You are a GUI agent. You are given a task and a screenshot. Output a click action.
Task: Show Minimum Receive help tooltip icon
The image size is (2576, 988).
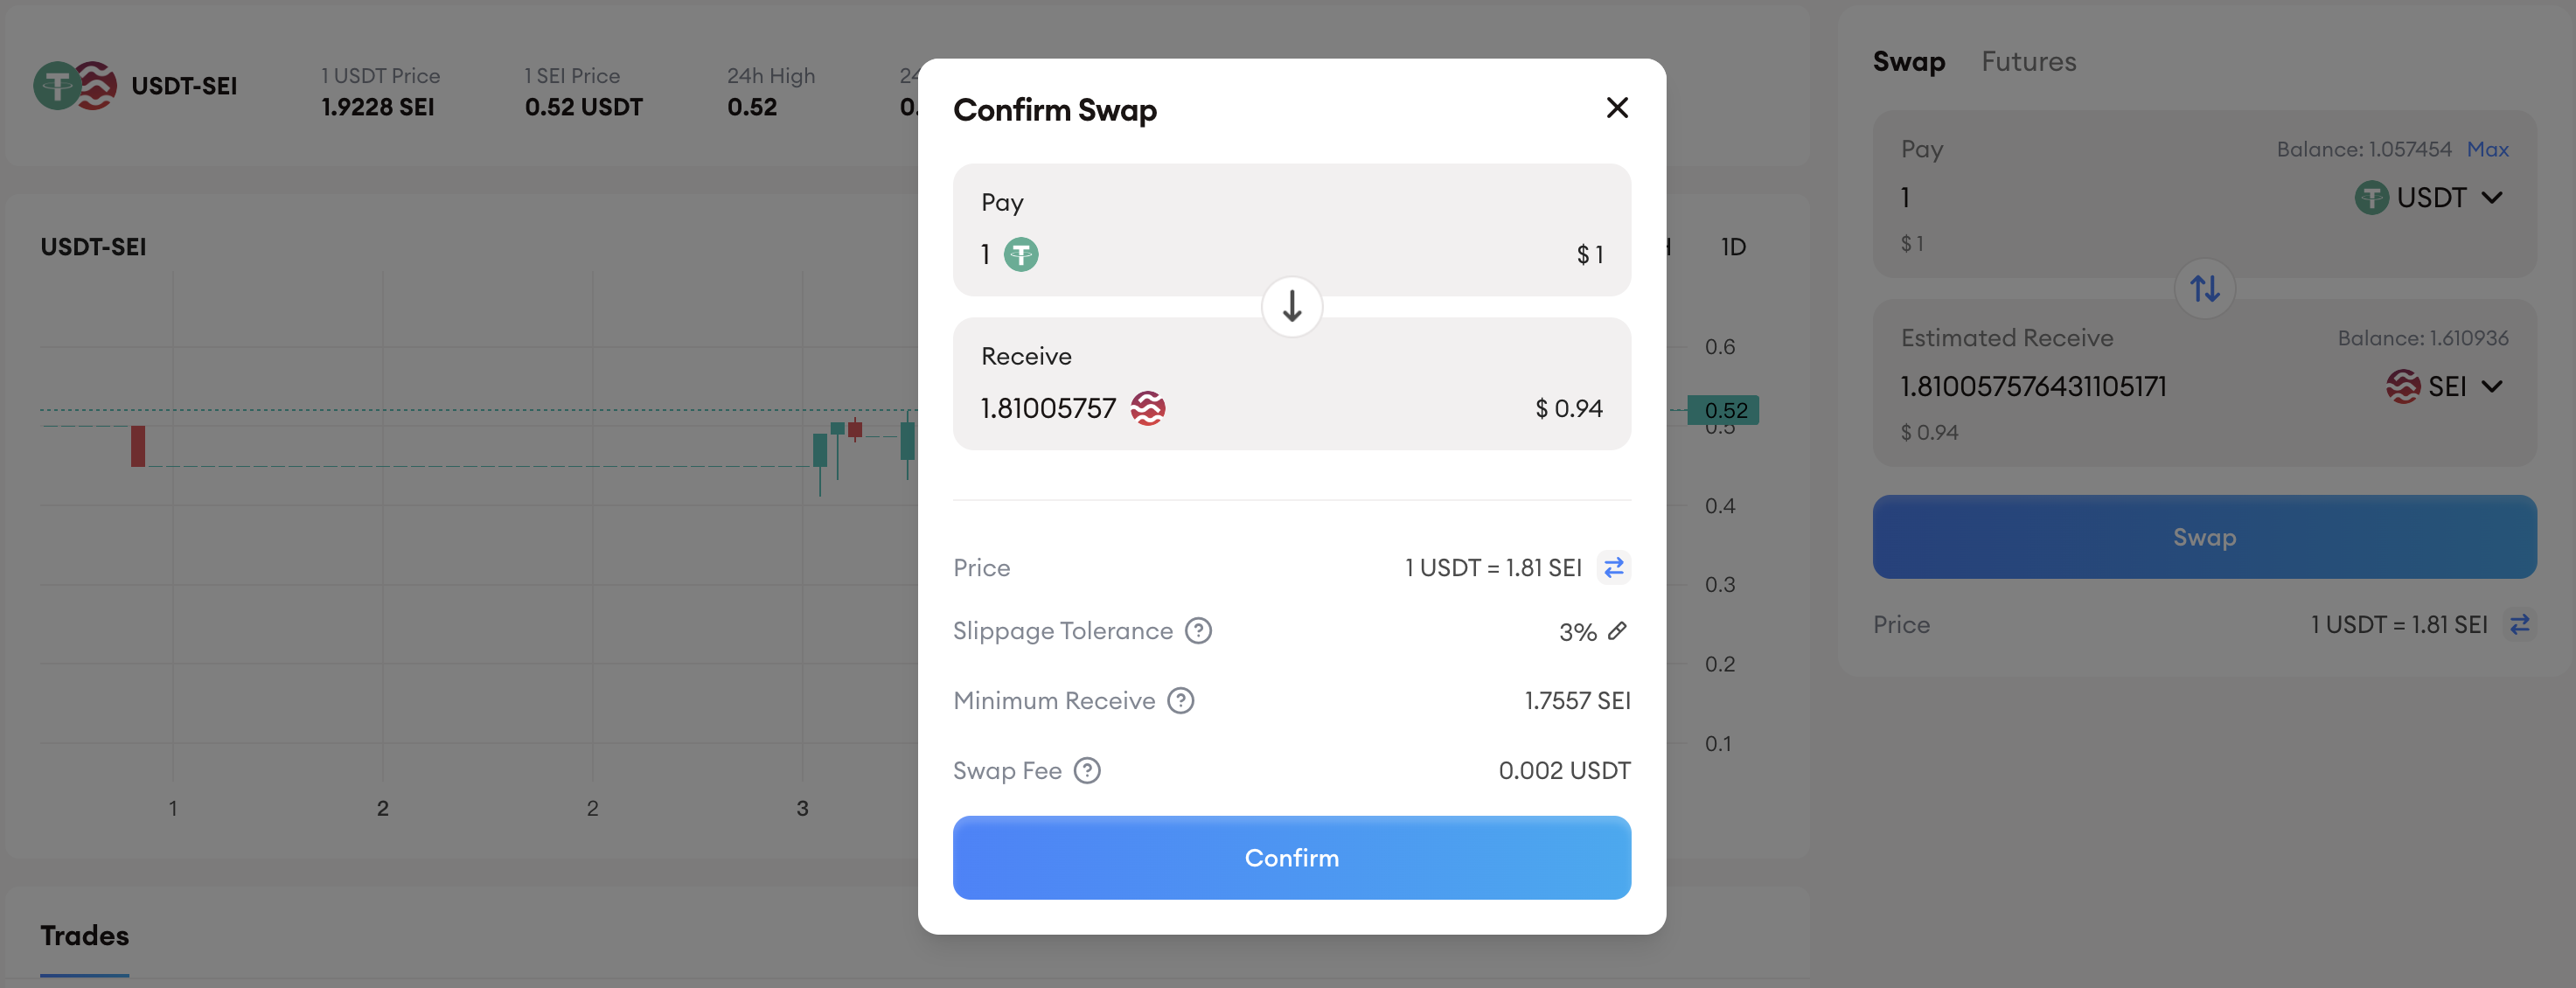click(x=1181, y=701)
